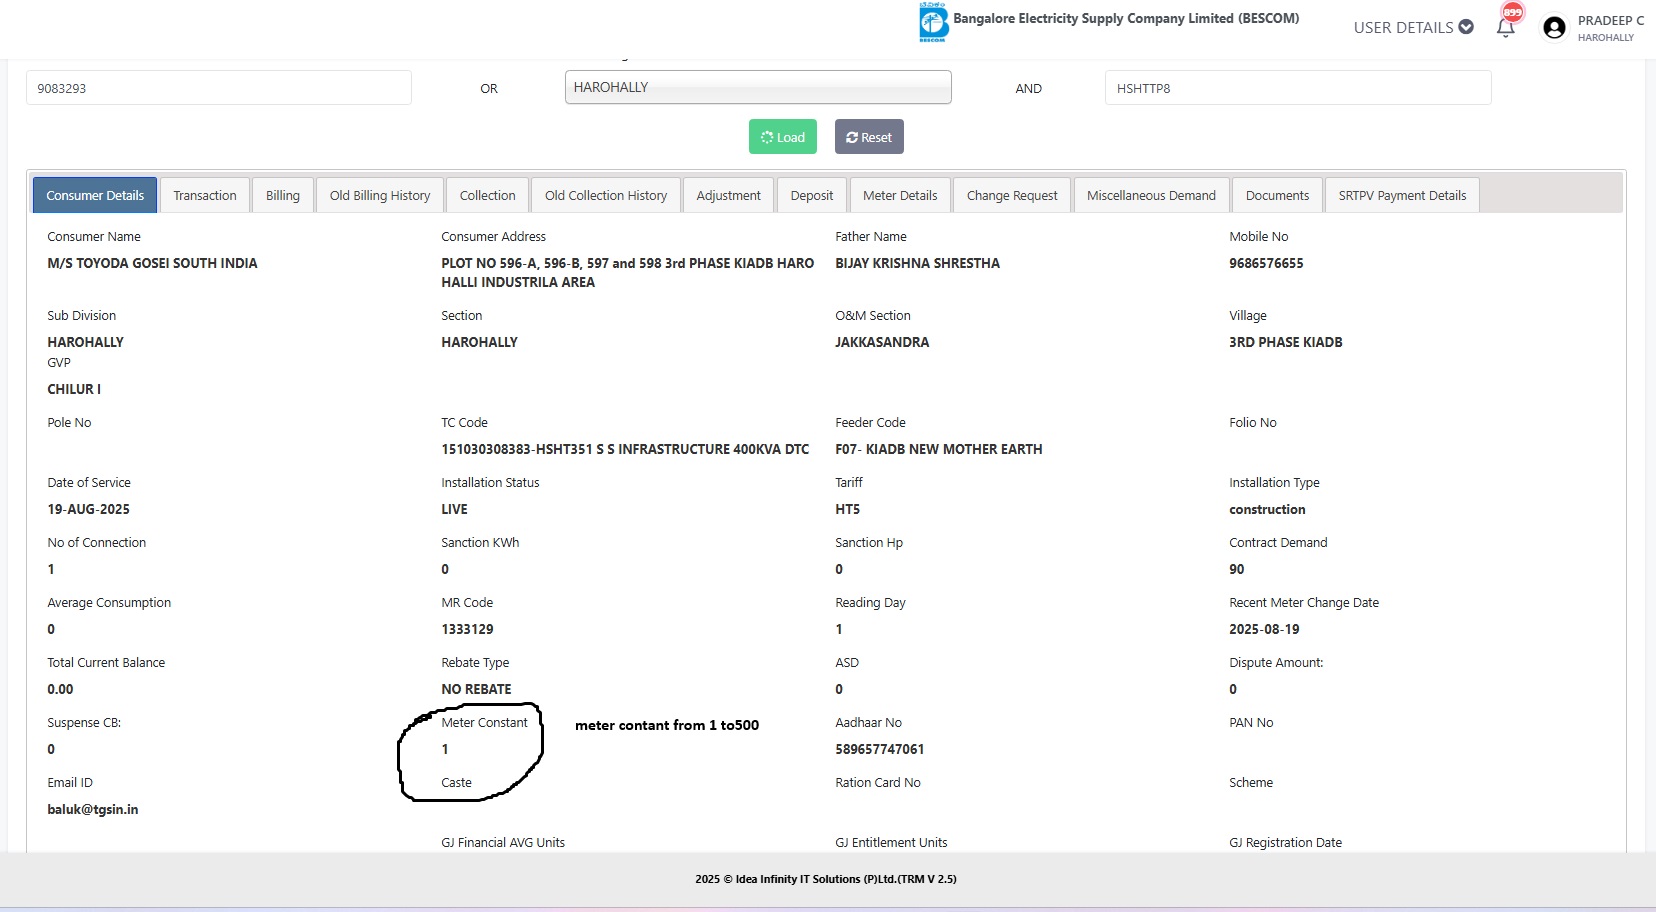Open the Change Request tab
Viewport: 1656px width, 912px height.
pyautogui.click(x=1011, y=196)
